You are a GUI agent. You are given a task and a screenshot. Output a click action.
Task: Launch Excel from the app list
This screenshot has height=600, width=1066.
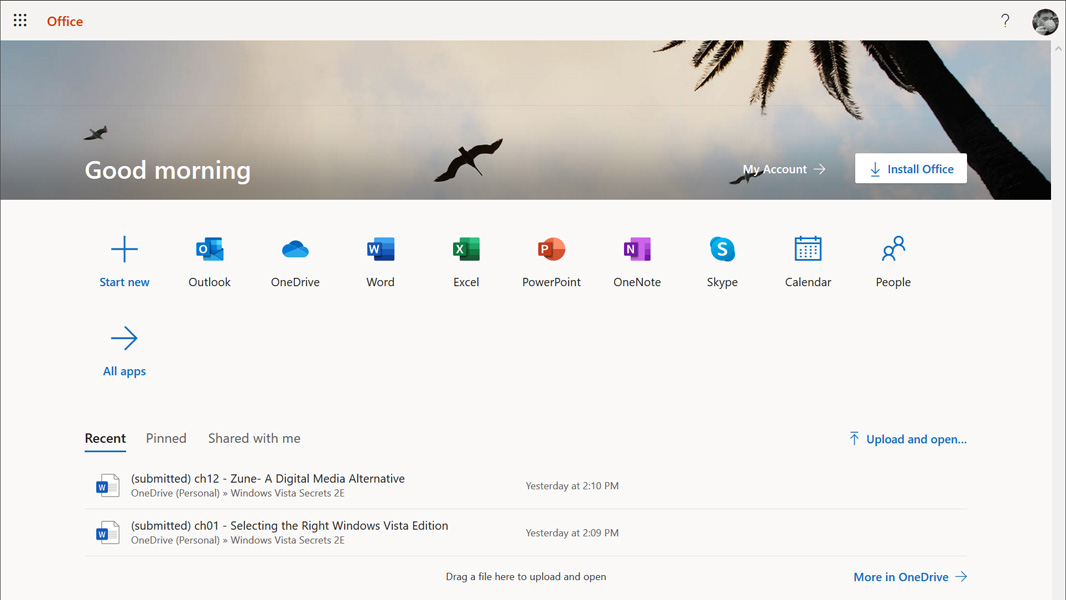(466, 250)
